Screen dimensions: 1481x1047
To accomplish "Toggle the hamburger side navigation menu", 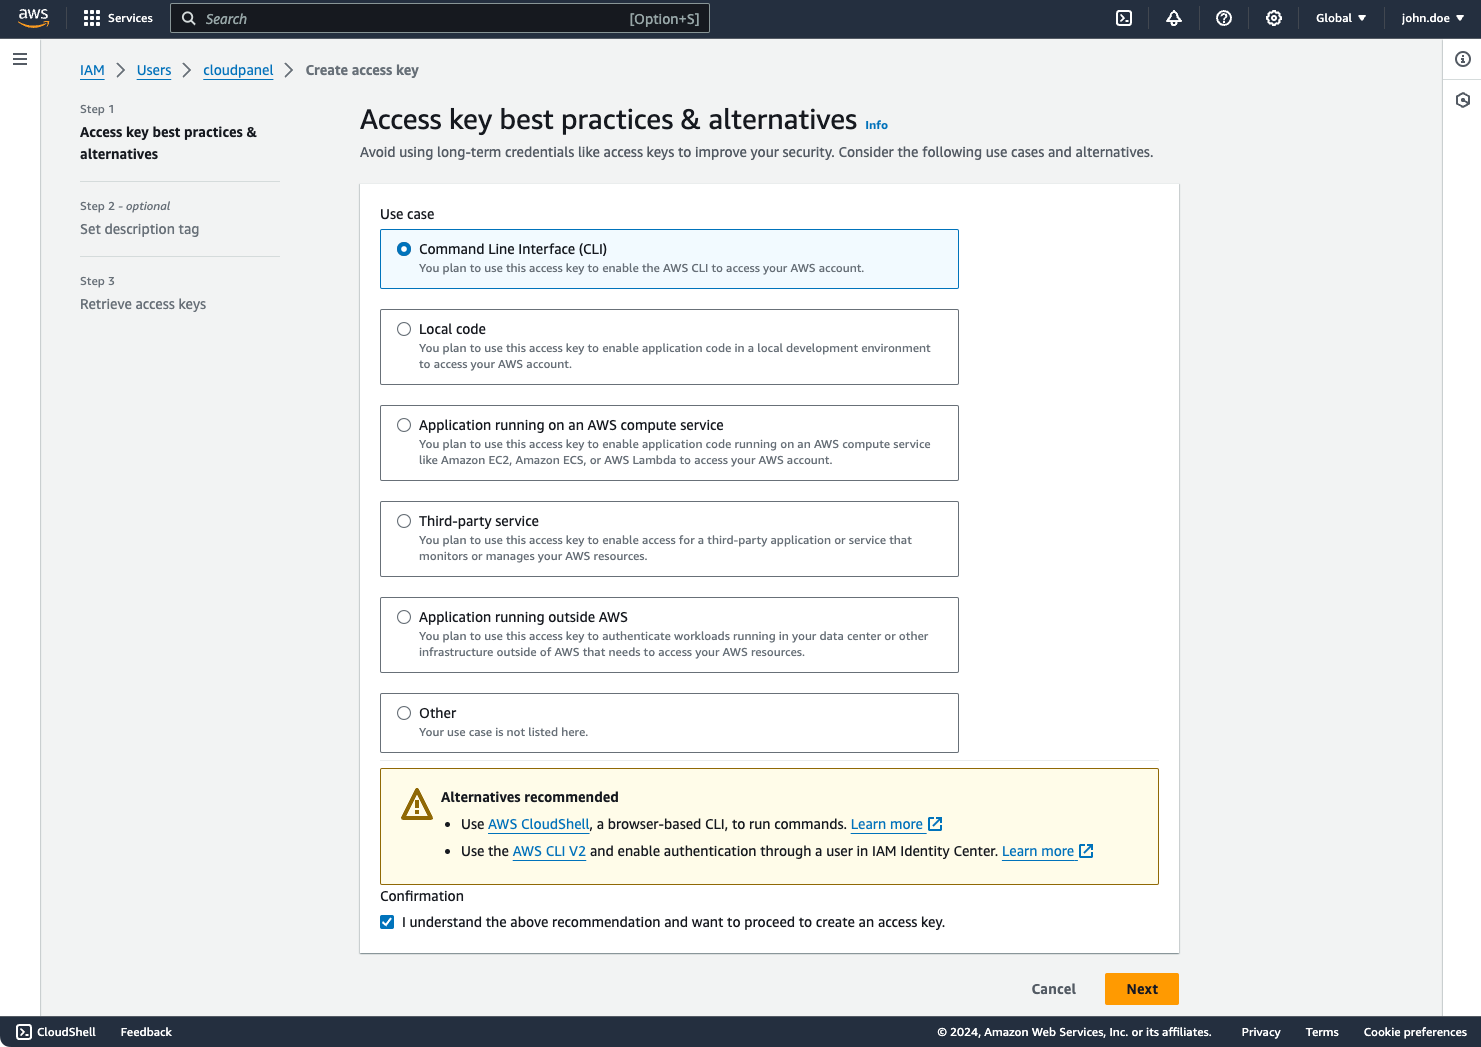I will [x=20, y=59].
